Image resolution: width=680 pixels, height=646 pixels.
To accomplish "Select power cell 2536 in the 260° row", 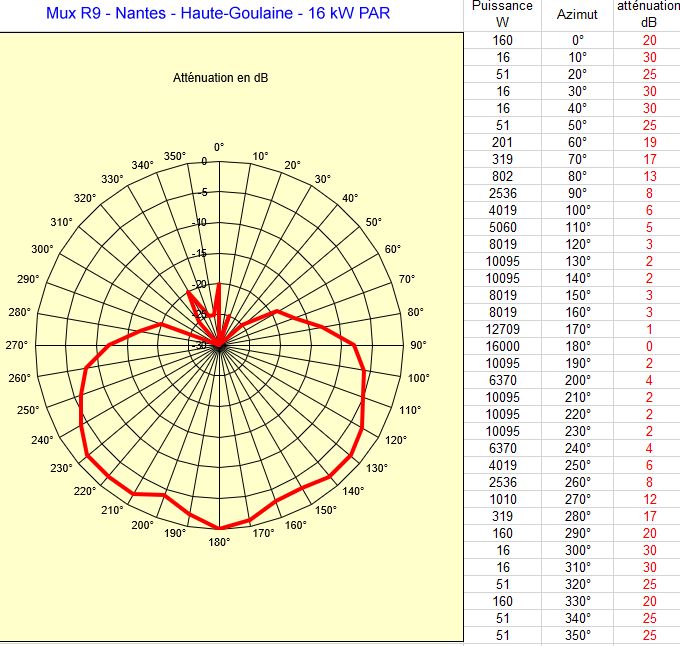I will (503, 483).
